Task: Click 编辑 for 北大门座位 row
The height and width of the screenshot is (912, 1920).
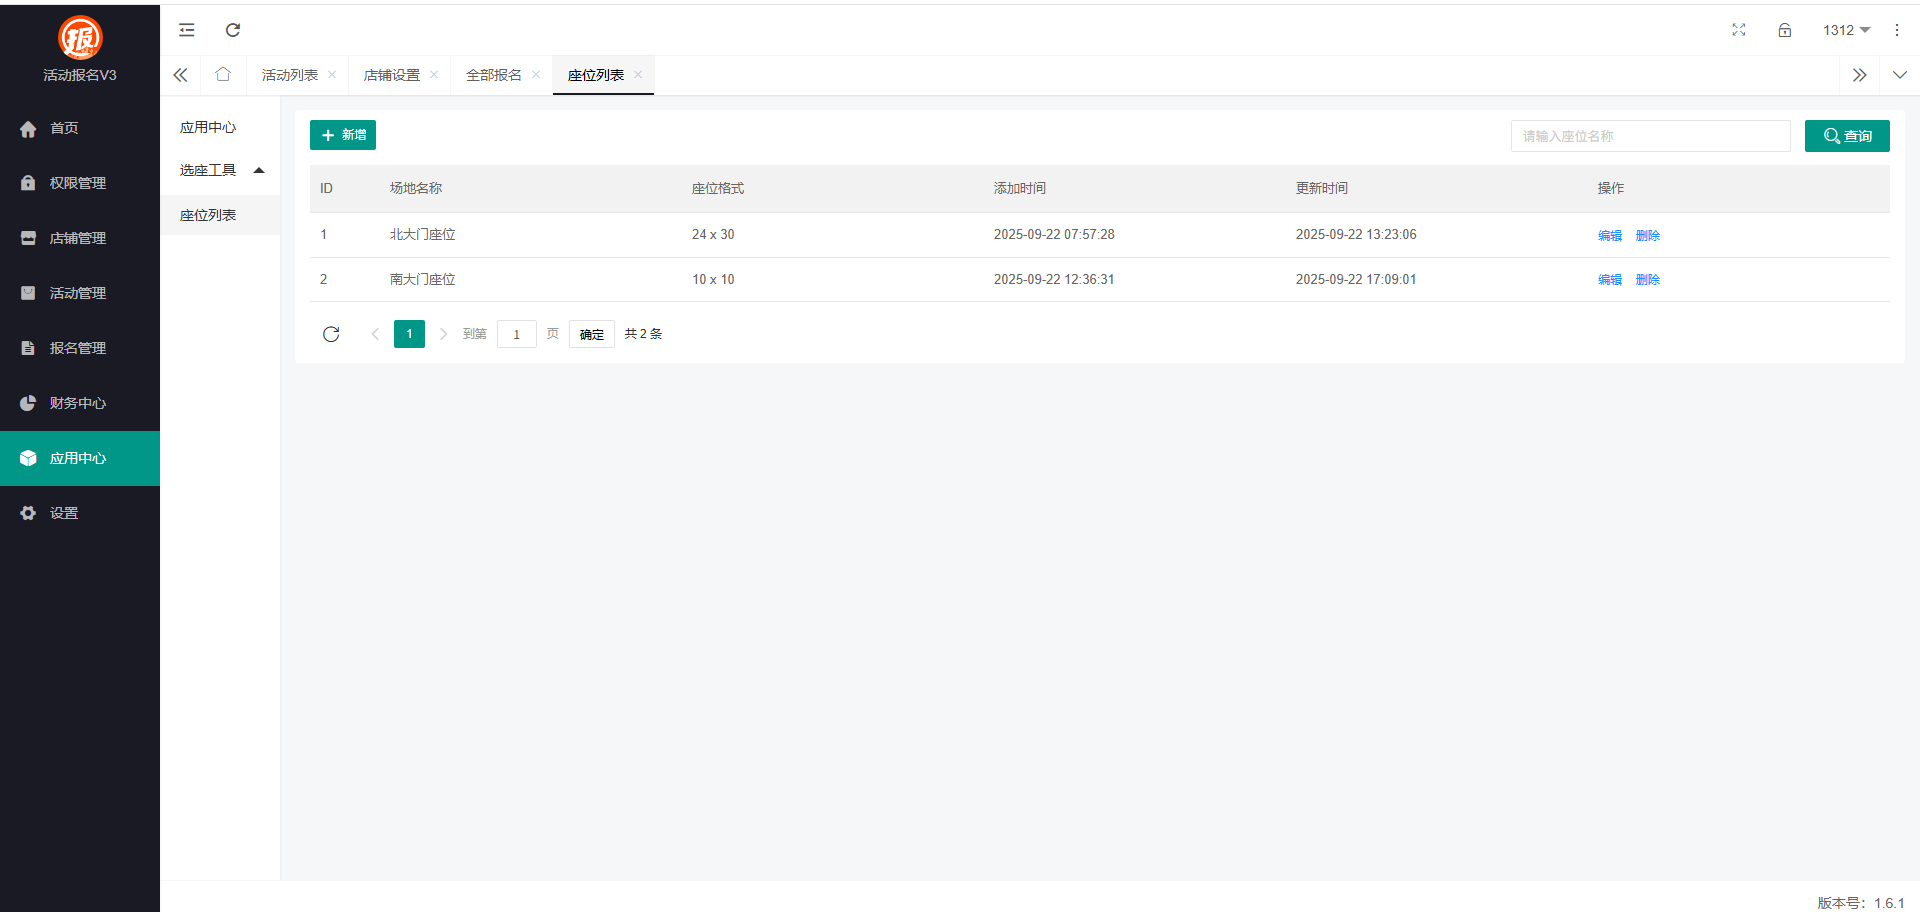Action: click(1609, 236)
